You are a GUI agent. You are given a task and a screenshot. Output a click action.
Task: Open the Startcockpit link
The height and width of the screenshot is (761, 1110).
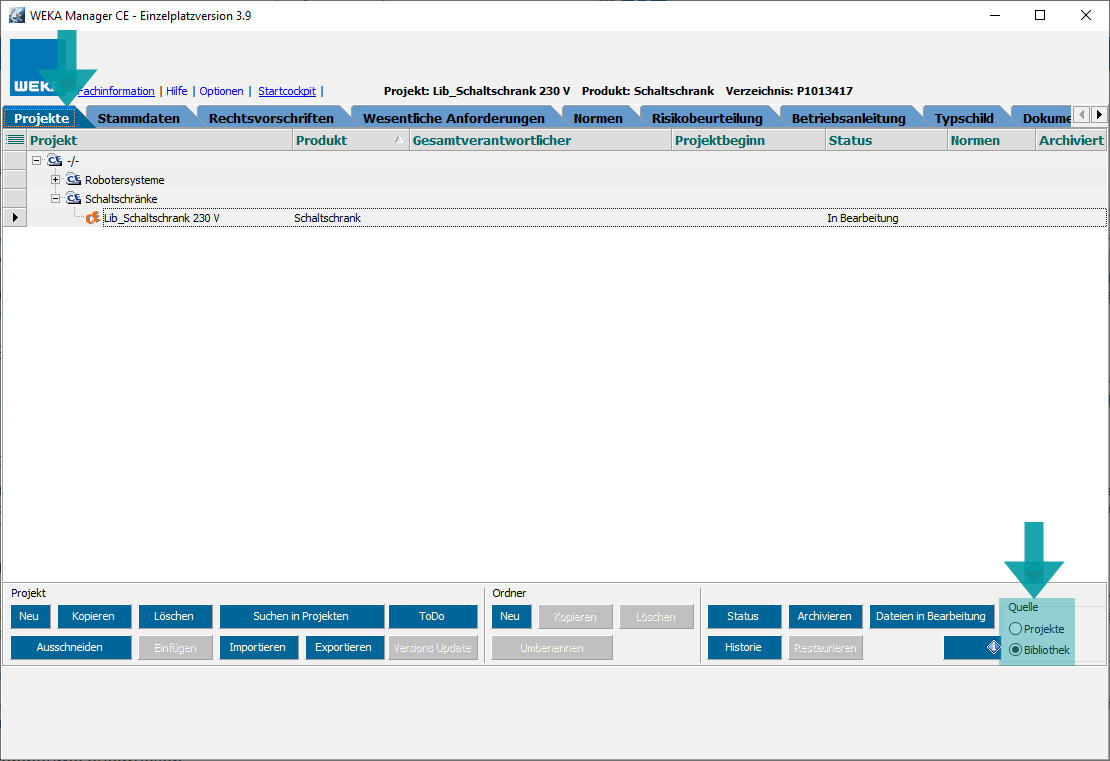[x=286, y=91]
